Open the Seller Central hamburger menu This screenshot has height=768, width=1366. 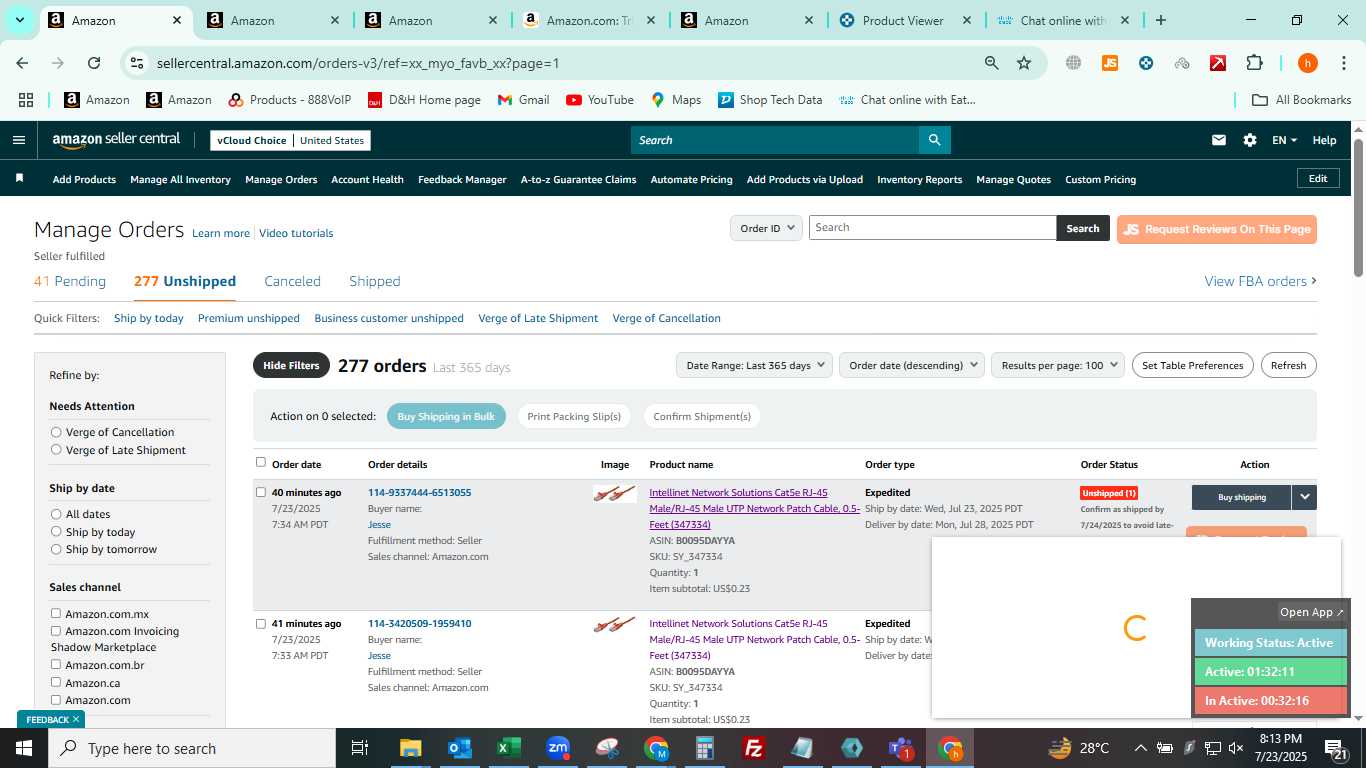click(18, 140)
